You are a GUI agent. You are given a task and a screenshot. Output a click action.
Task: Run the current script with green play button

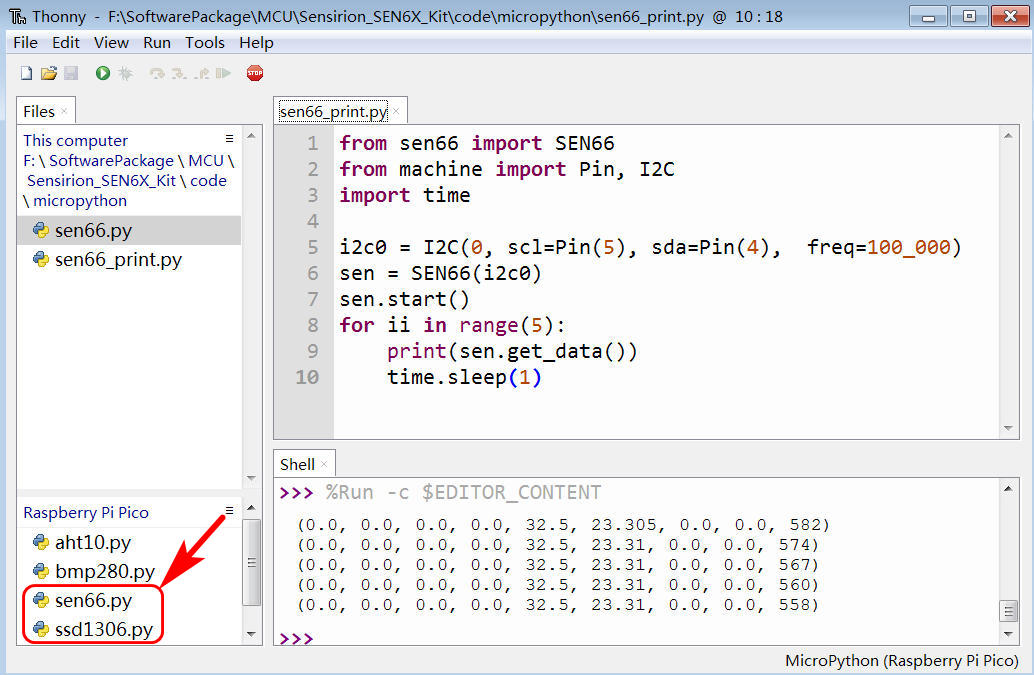point(103,73)
